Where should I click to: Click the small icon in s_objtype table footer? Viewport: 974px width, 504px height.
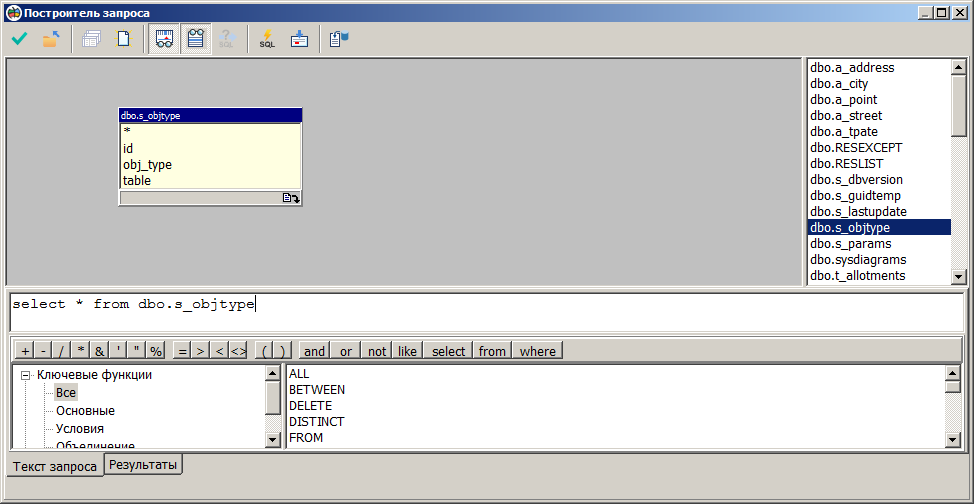[291, 198]
